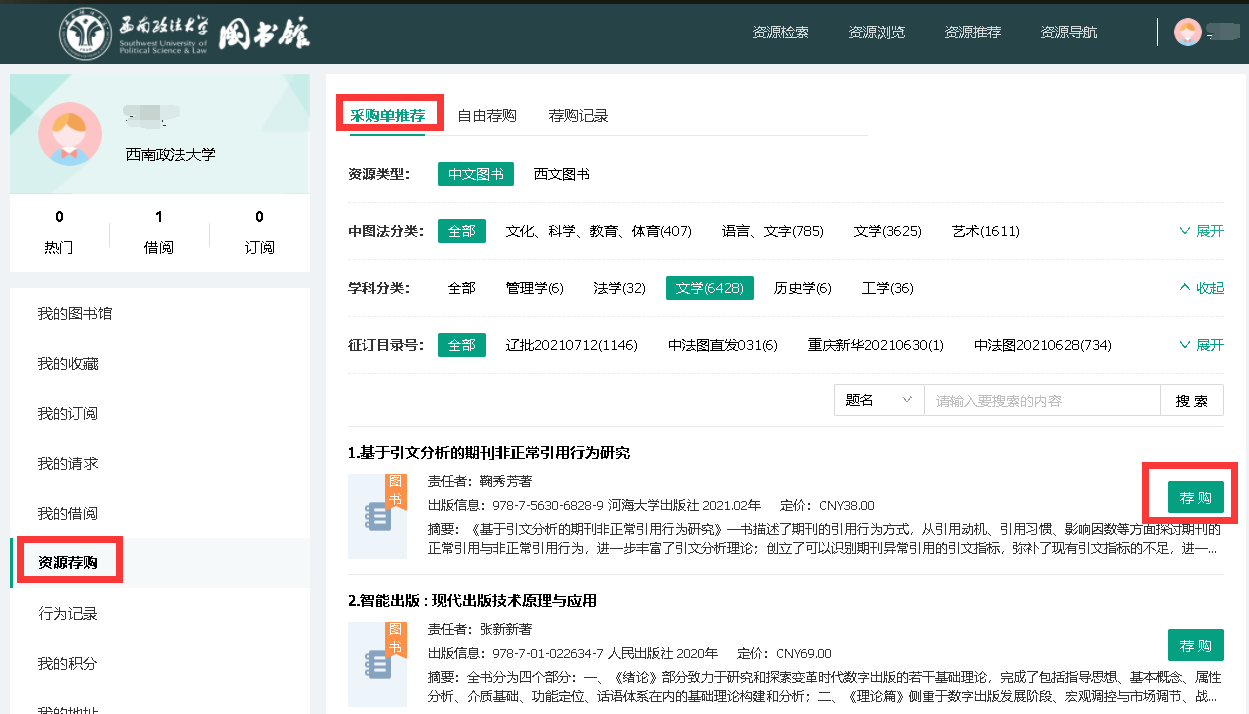Filter by 历史学(6) subject
The image size is (1249, 714).
coord(803,288)
